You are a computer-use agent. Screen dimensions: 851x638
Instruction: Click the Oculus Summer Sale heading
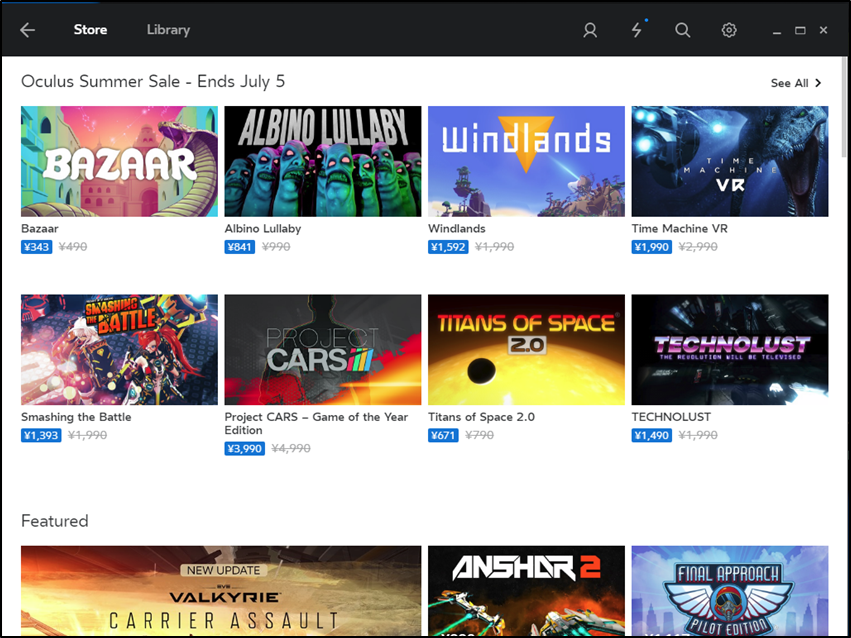coord(153,81)
